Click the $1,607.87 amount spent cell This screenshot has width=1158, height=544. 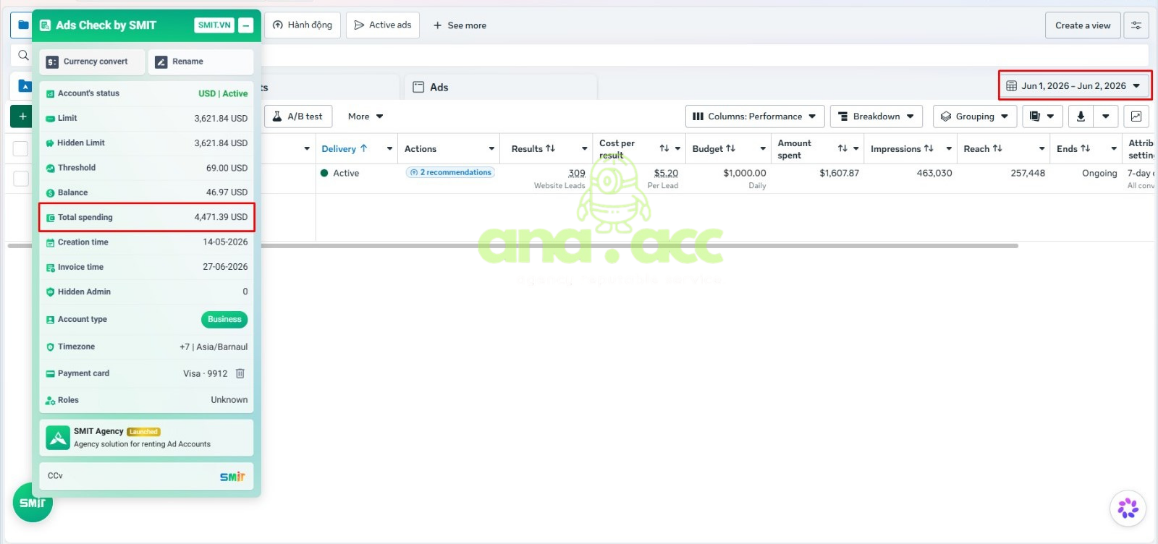click(x=839, y=173)
